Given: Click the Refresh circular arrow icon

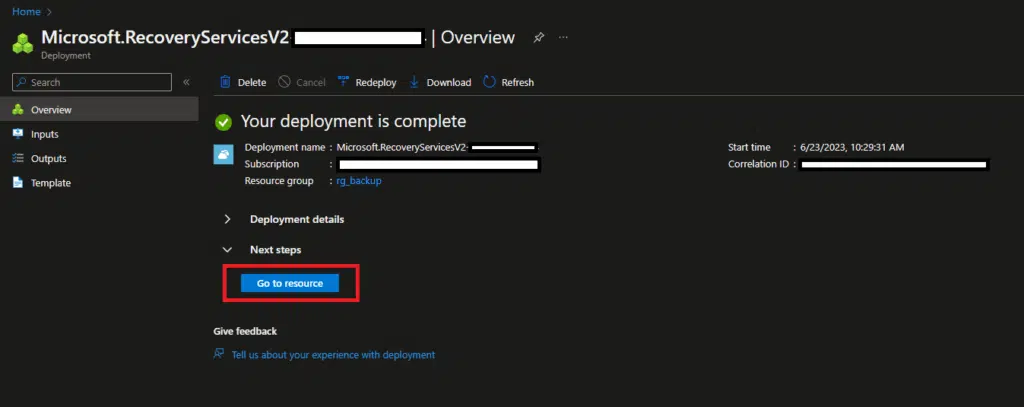Looking at the screenshot, I should pyautogui.click(x=489, y=82).
